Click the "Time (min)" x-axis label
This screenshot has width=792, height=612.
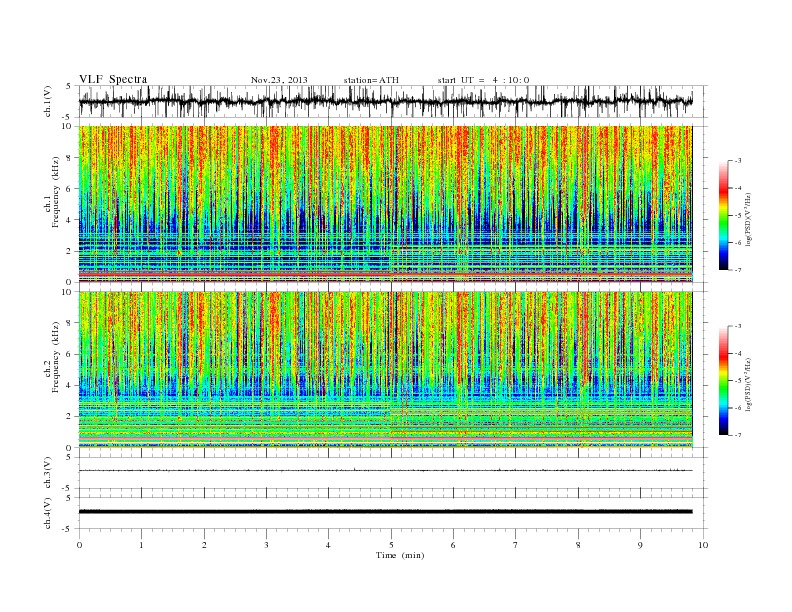click(400, 555)
